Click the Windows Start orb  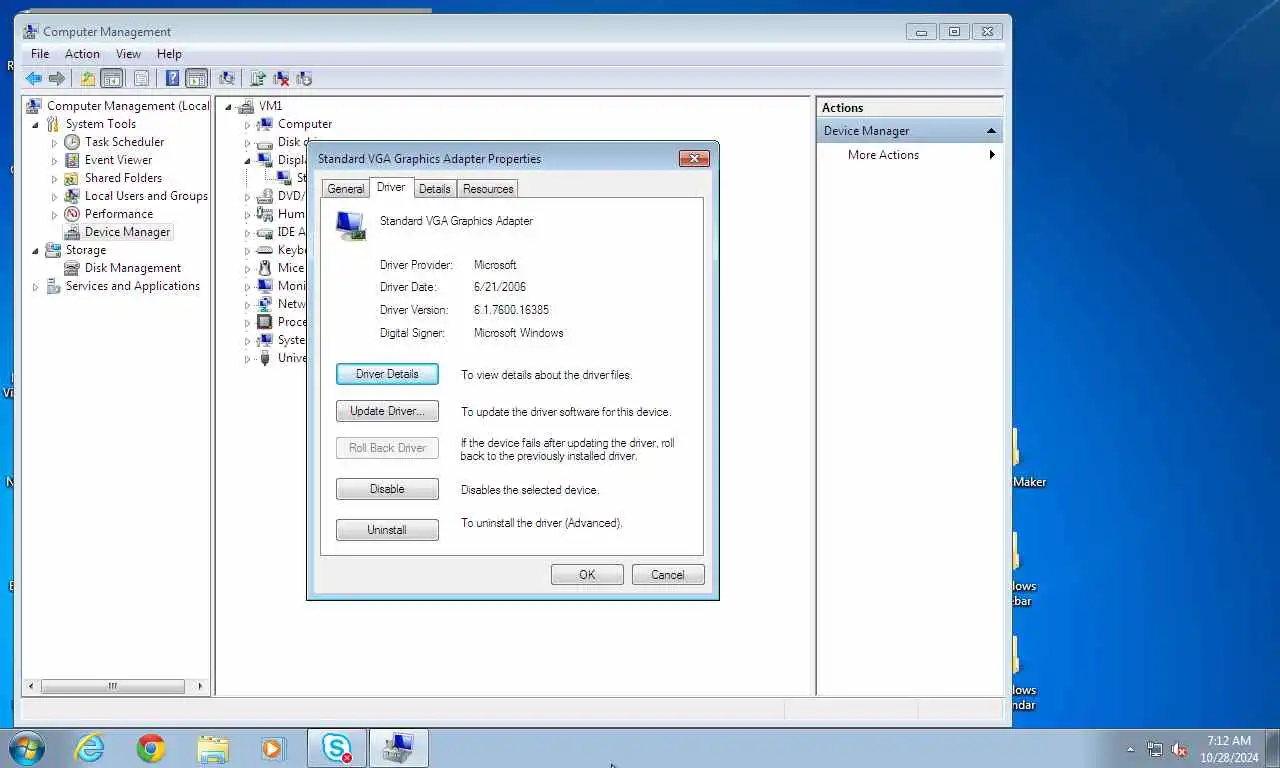(x=27, y=748)
